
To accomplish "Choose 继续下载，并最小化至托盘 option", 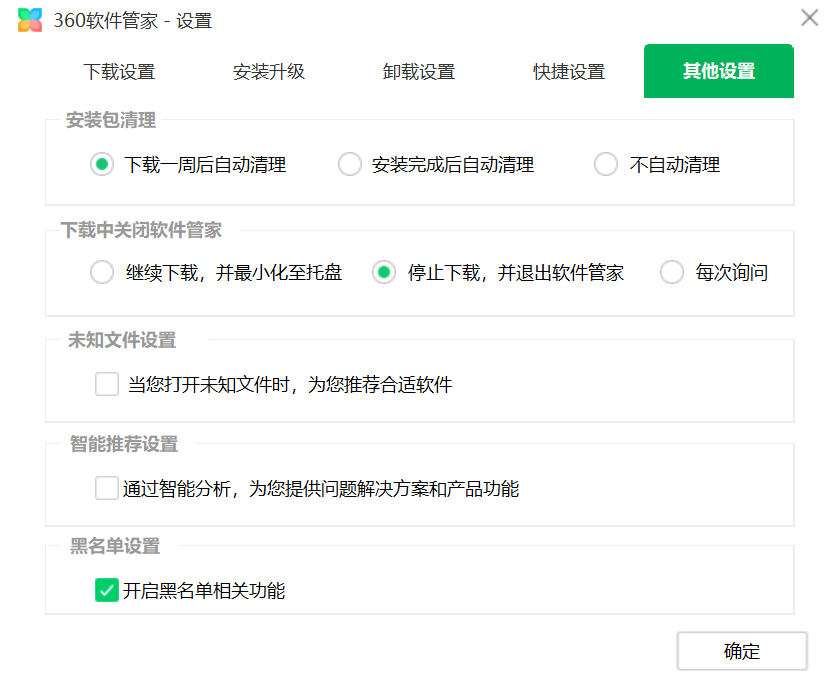I will tap(102, 272).
